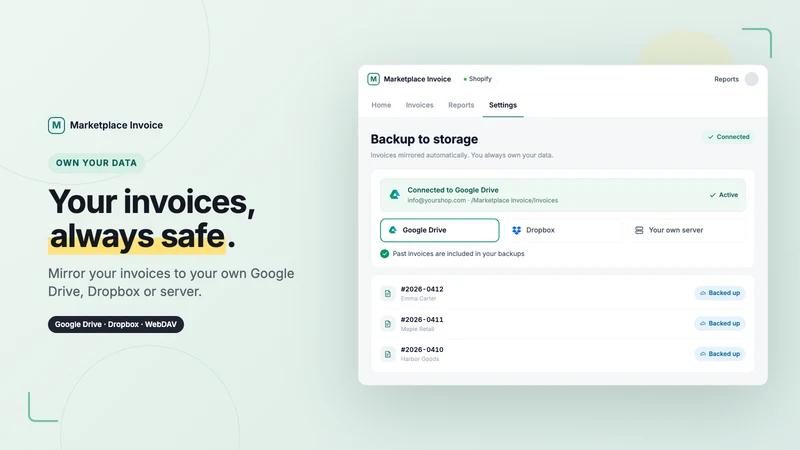Open the Home tab
800x450 pixels.
[x=381, y=105]
